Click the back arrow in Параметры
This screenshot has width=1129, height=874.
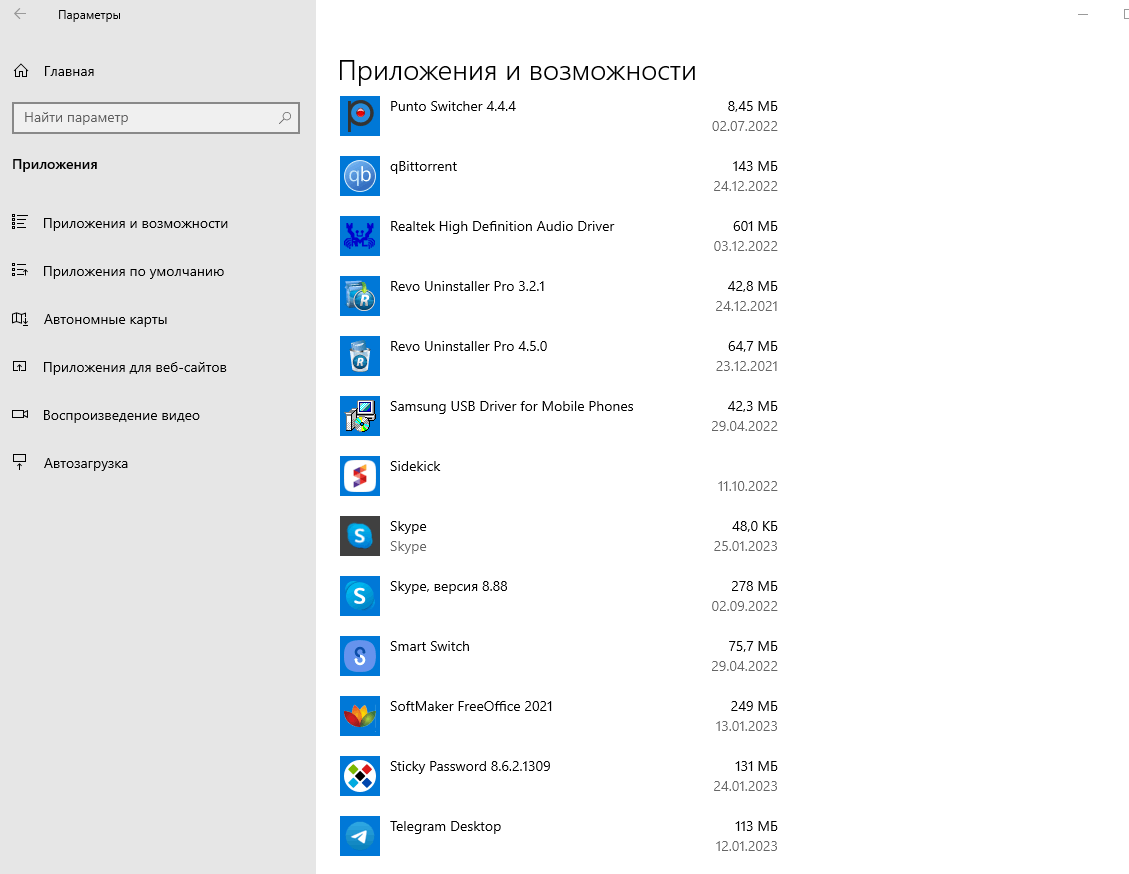coord(20,14)
